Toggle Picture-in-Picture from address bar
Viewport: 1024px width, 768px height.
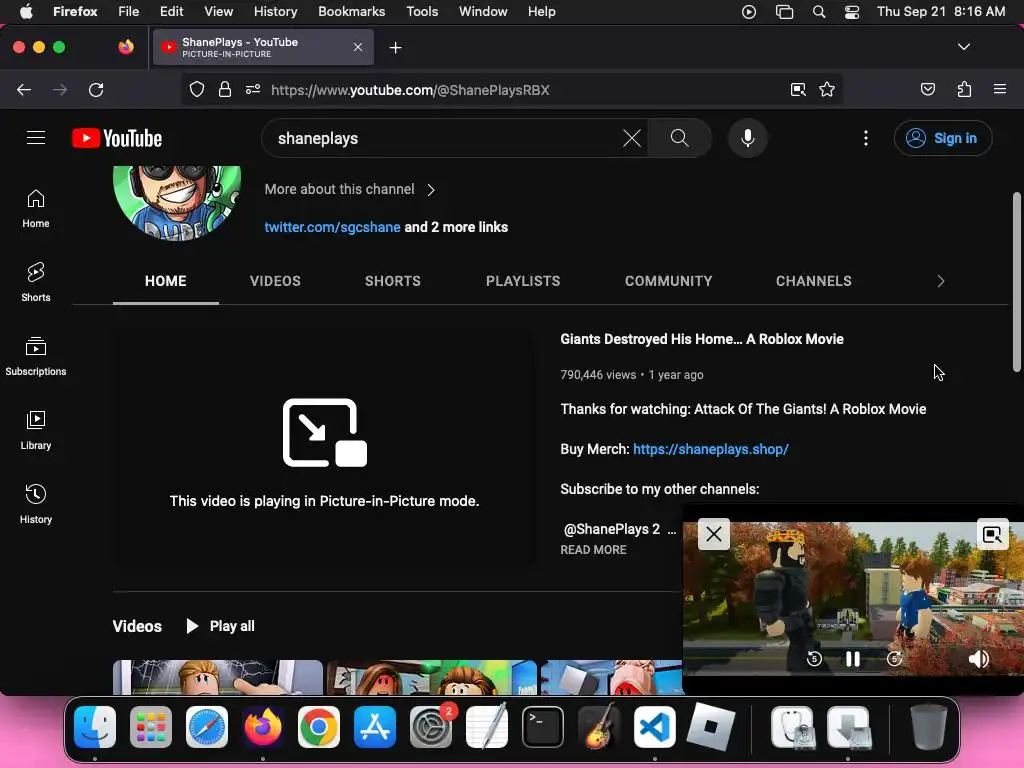tap(798, 89)
